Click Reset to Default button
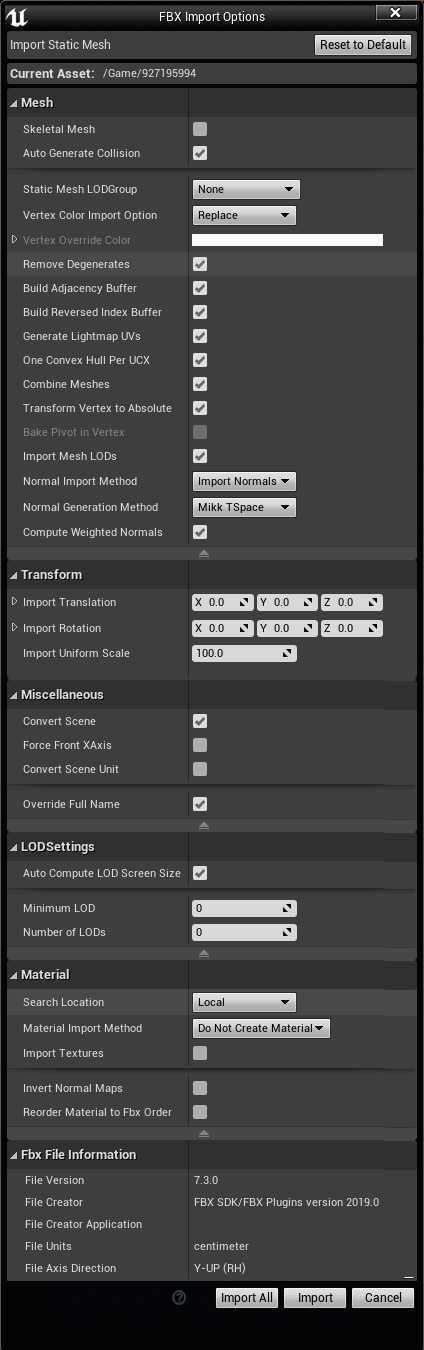Screen dimensions: 424x1350 click(x=363, y=44)
